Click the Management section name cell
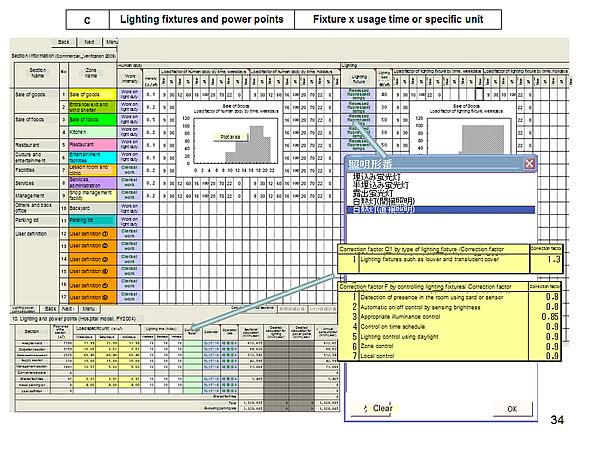This screenshot has height=450, width=600. (x=36, y=196)
